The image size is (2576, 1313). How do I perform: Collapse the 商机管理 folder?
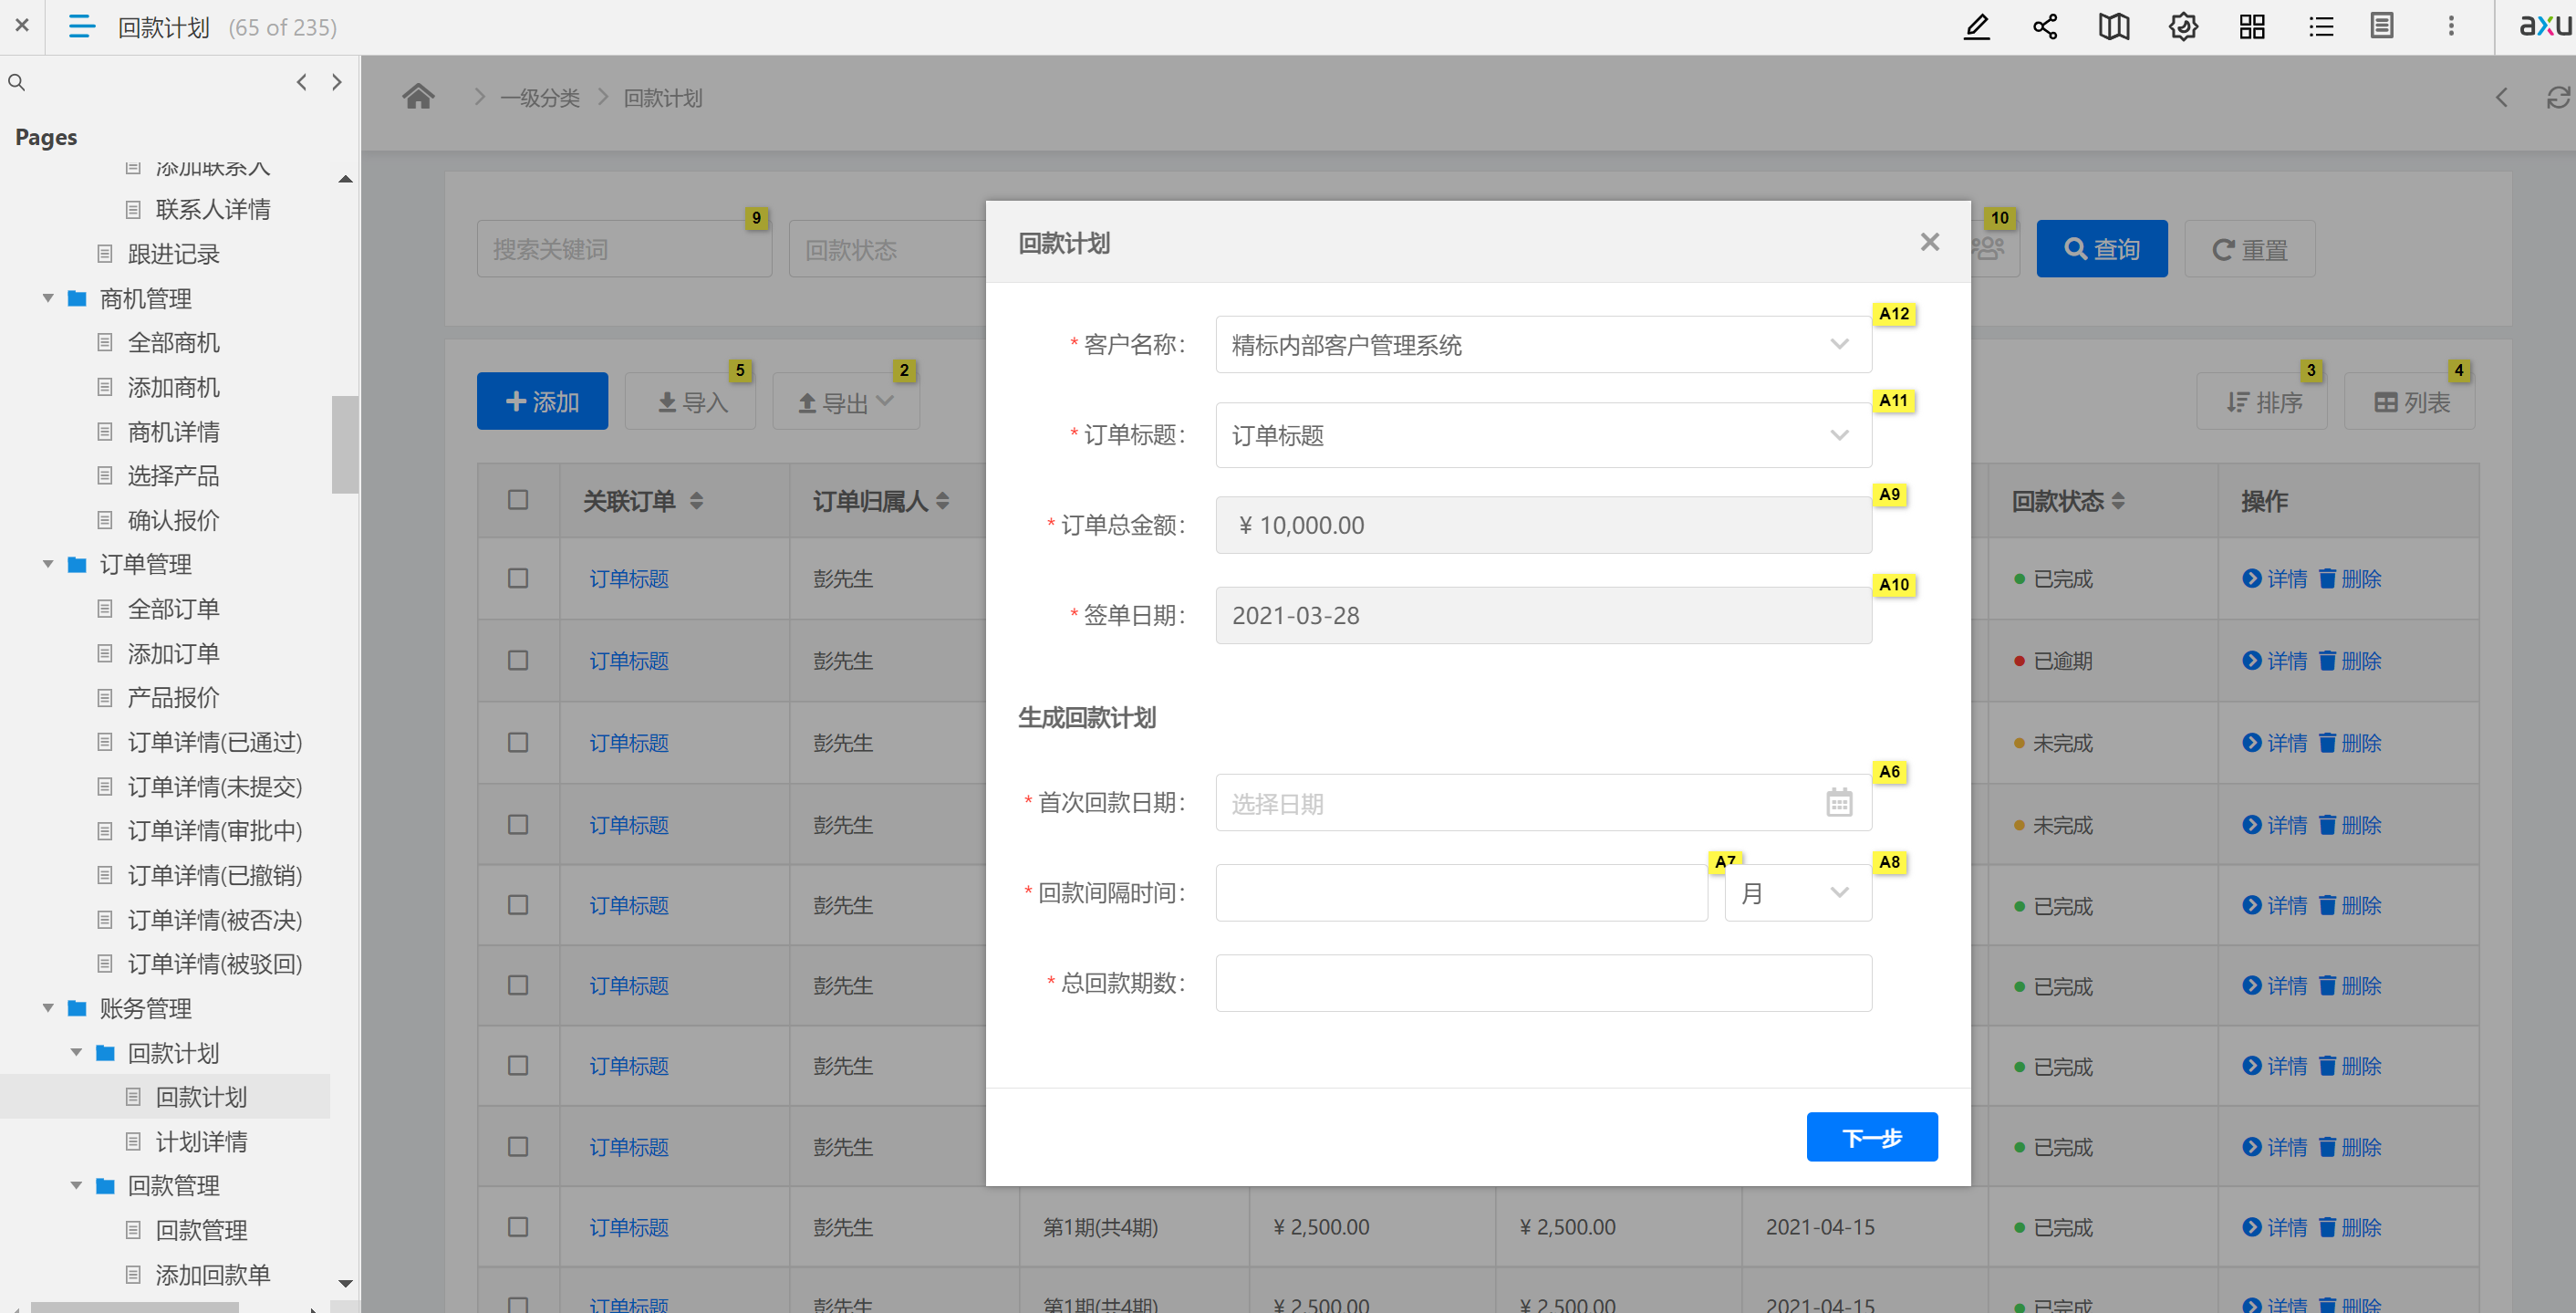48,298
